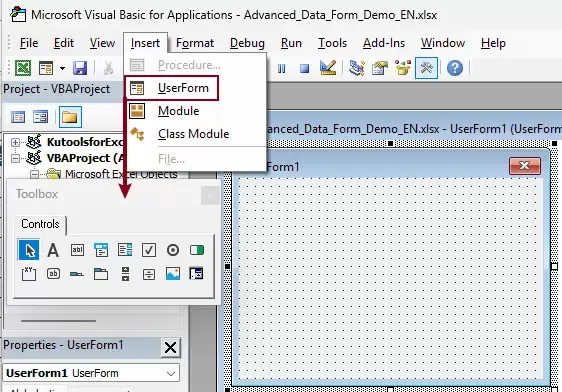Click the red close button on UserForm1
562x392 pixels.
pos(525,166)
